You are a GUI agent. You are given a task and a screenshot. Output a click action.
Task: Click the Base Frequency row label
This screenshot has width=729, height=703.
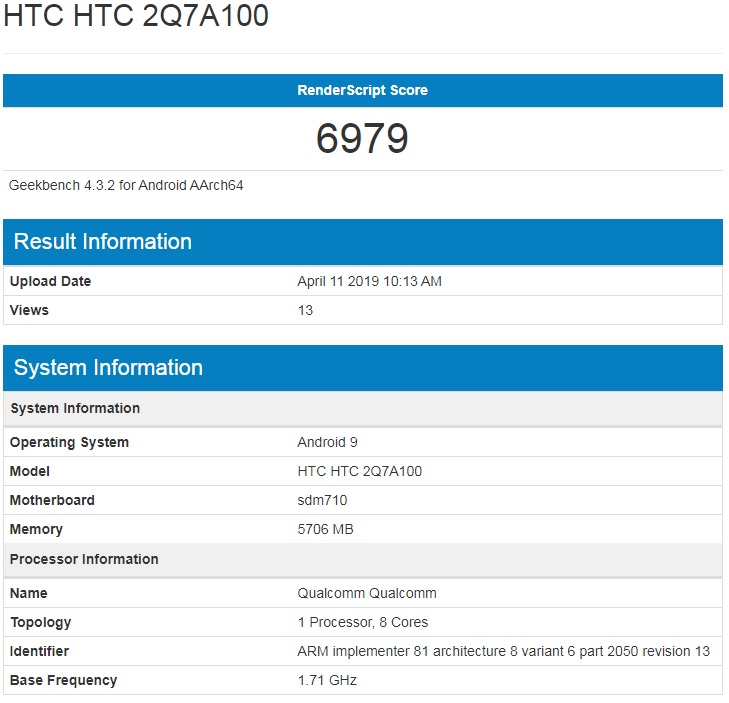(x=63, y=680)
